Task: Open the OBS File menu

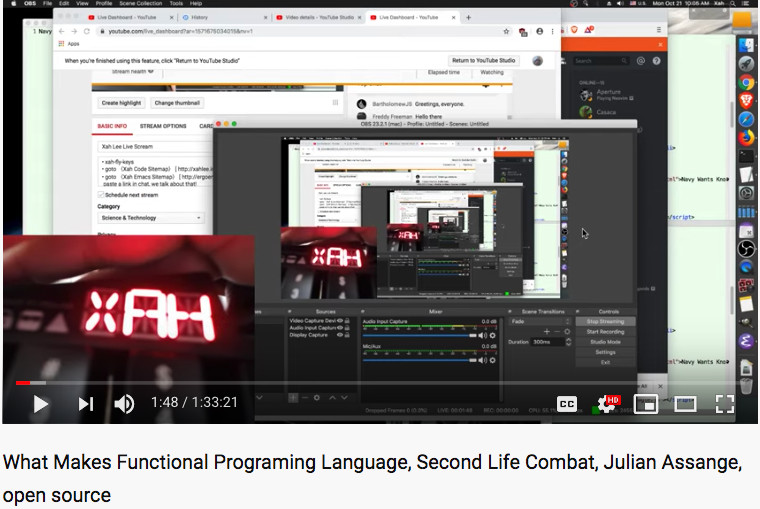Action: (48, 3)
